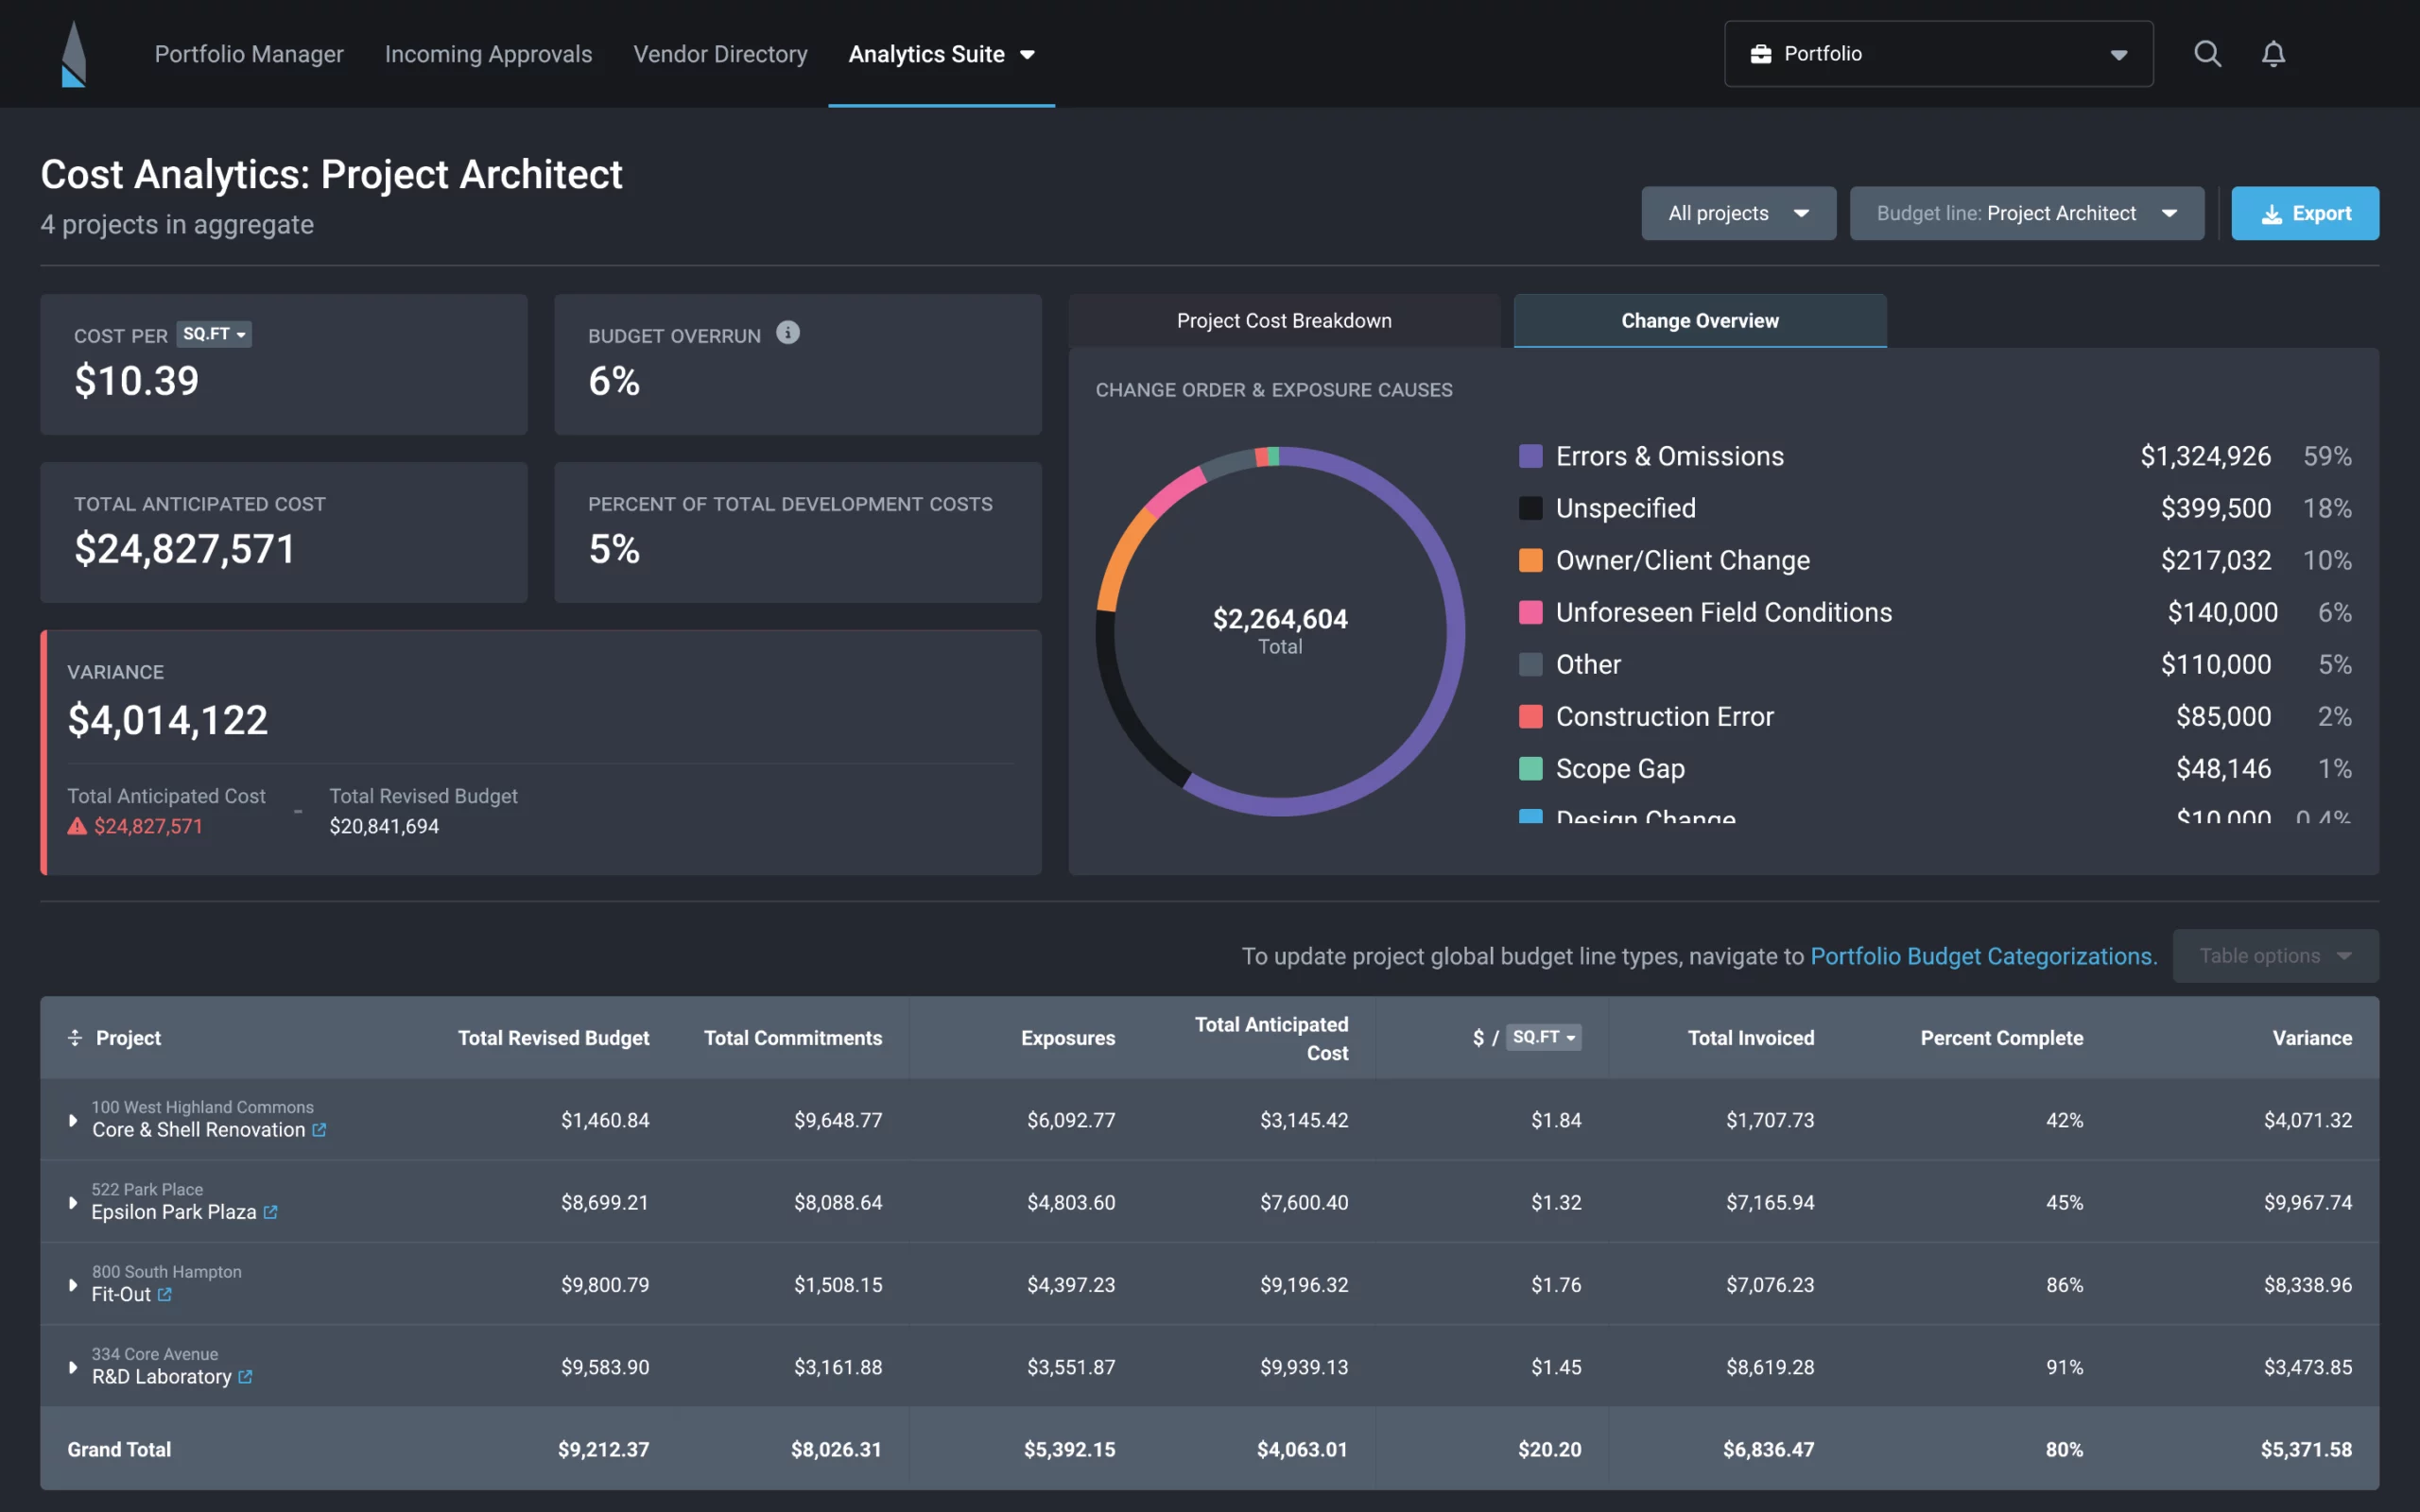Click the info icon beside Budget Overrun

[789, 333]
